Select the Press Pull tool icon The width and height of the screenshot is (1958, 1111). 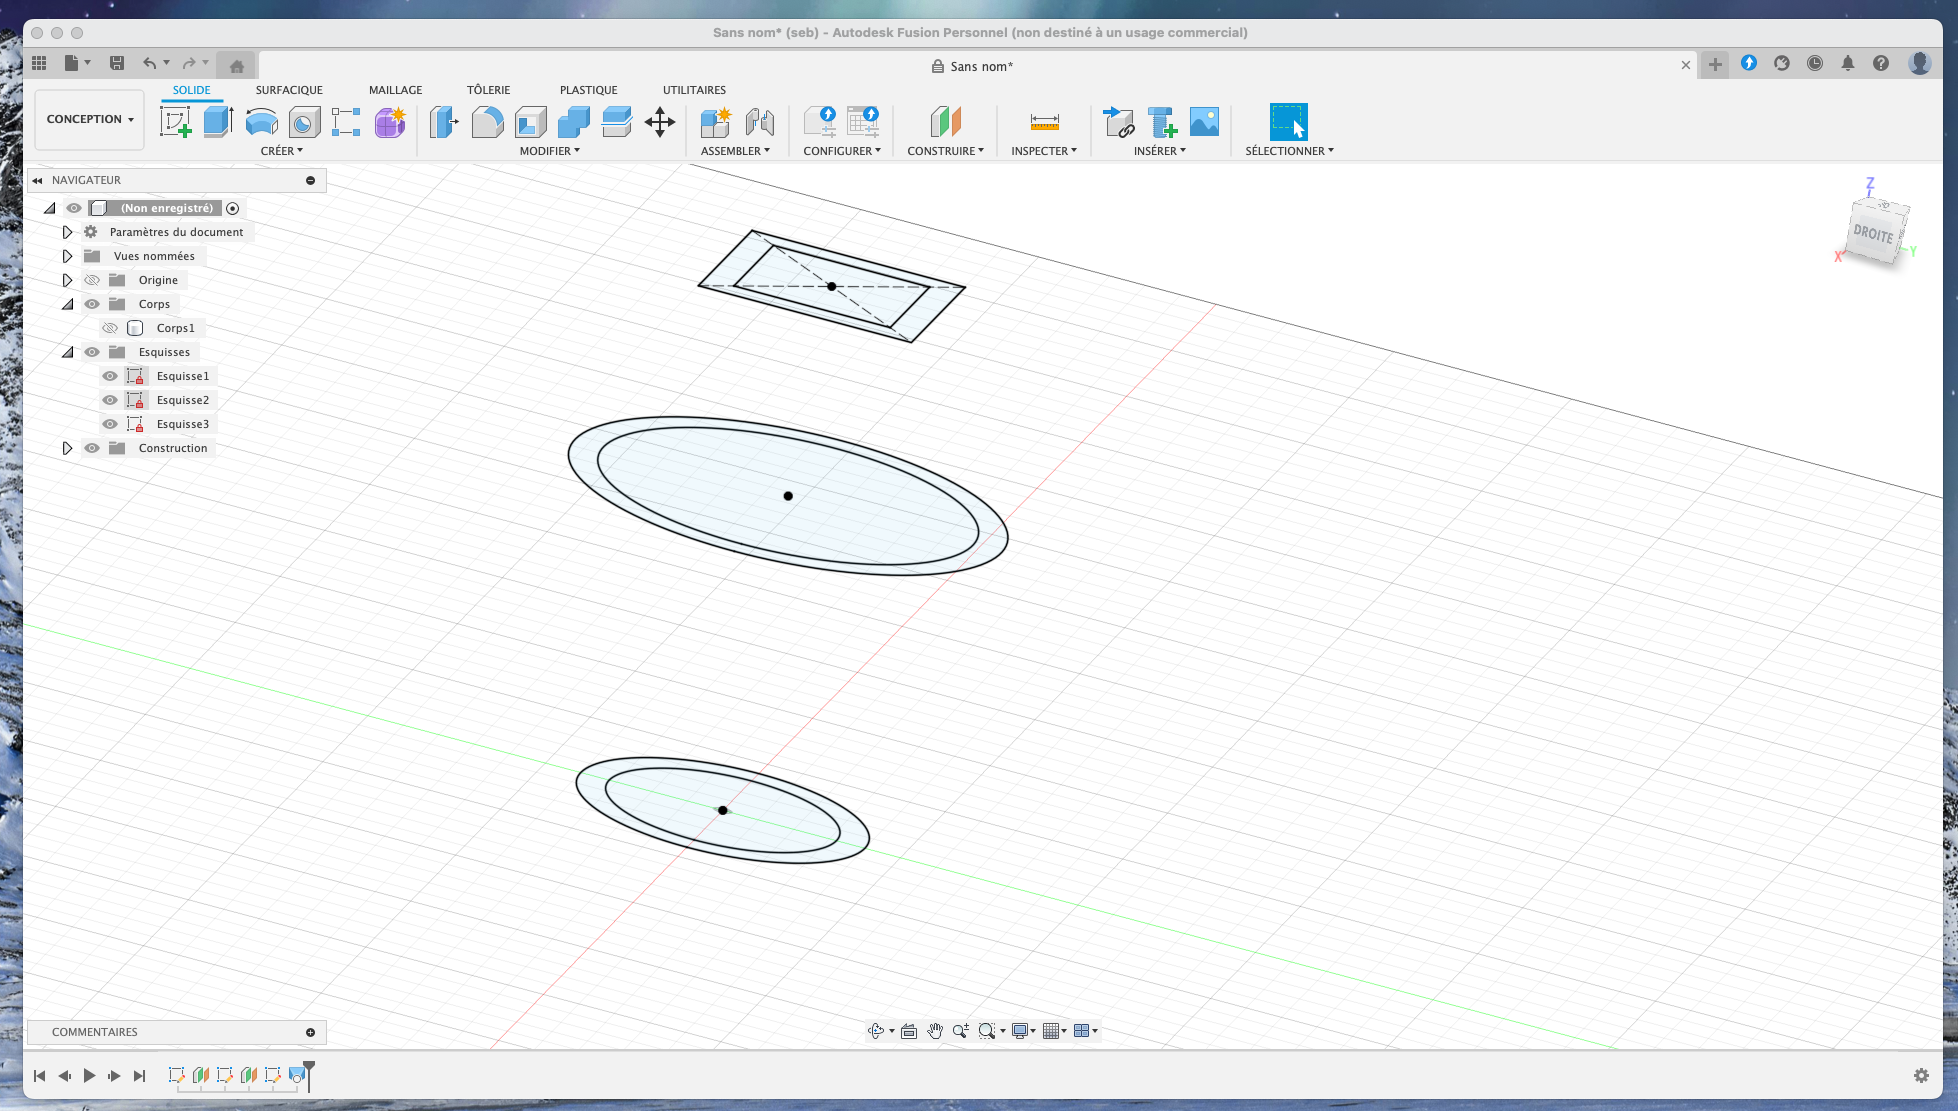coord(444,122)
